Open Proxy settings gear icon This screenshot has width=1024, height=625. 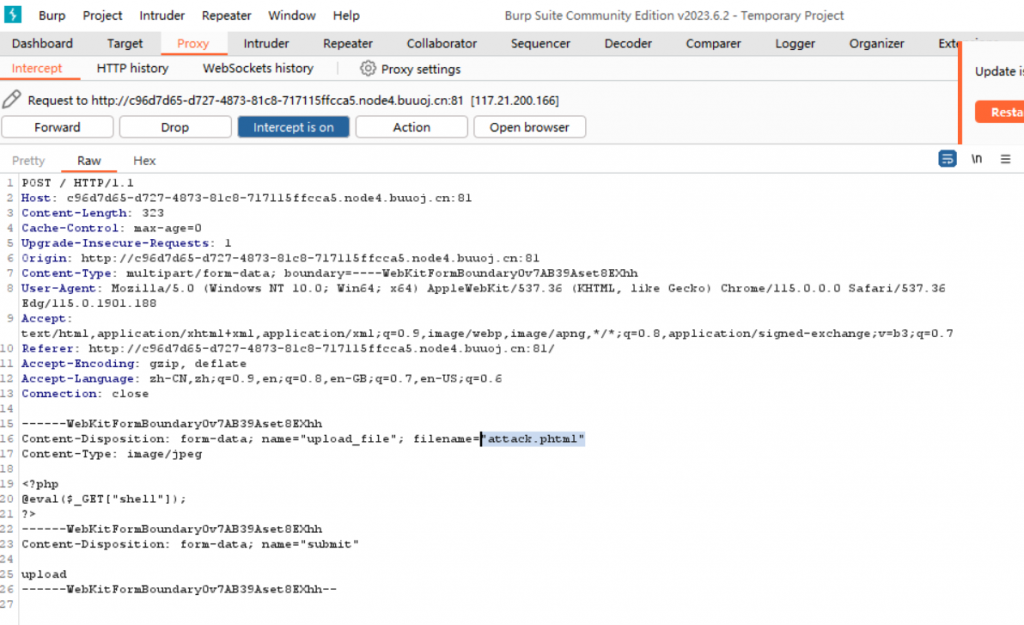(368, 69)
